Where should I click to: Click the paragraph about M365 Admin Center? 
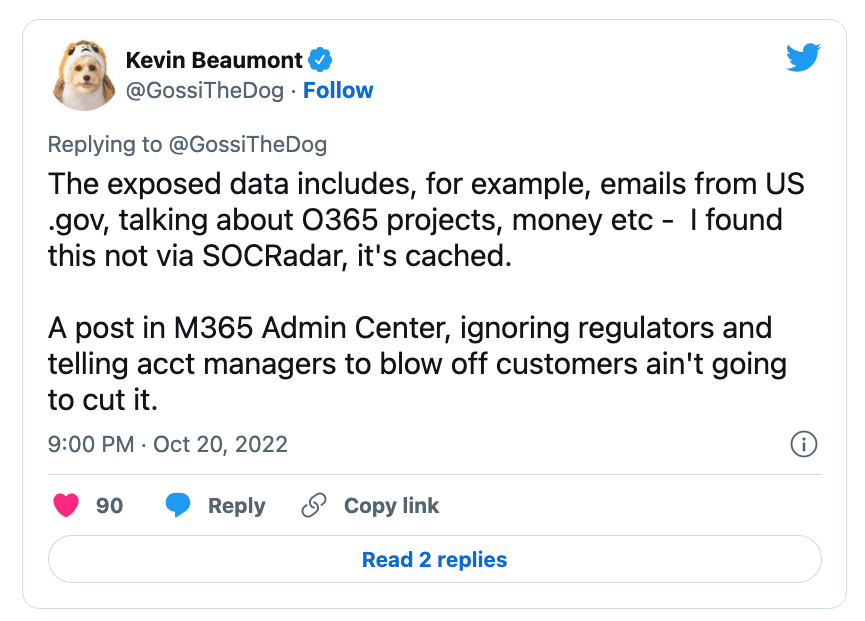point(415,364)
